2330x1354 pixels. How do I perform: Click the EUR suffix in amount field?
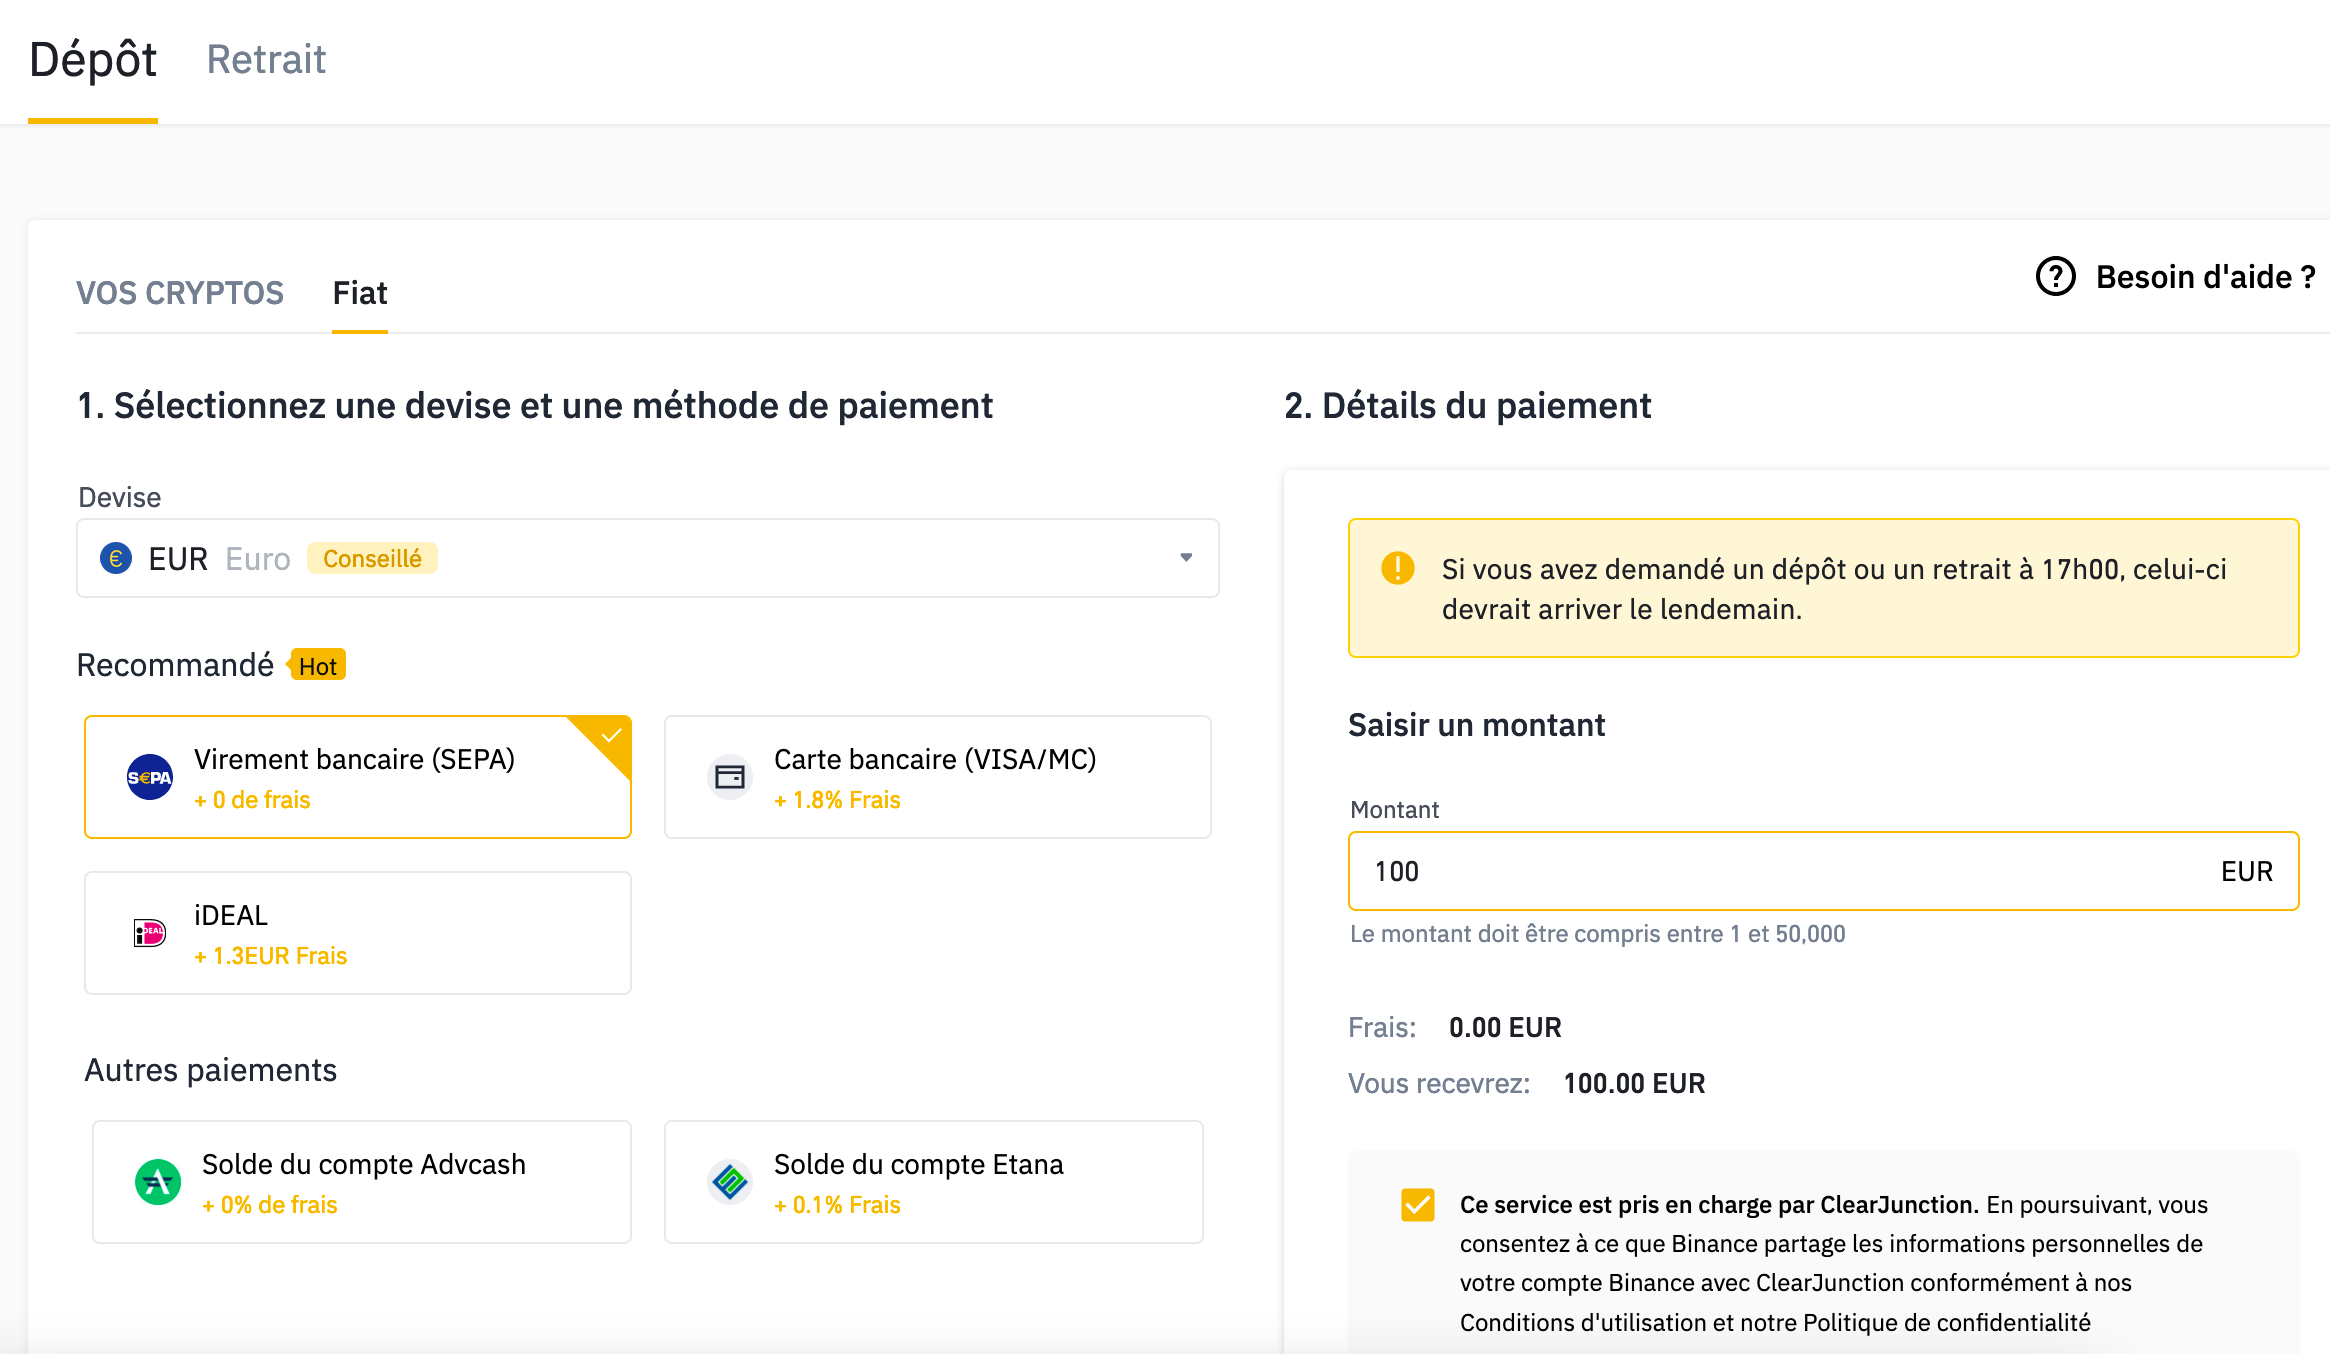(2247, 872)
